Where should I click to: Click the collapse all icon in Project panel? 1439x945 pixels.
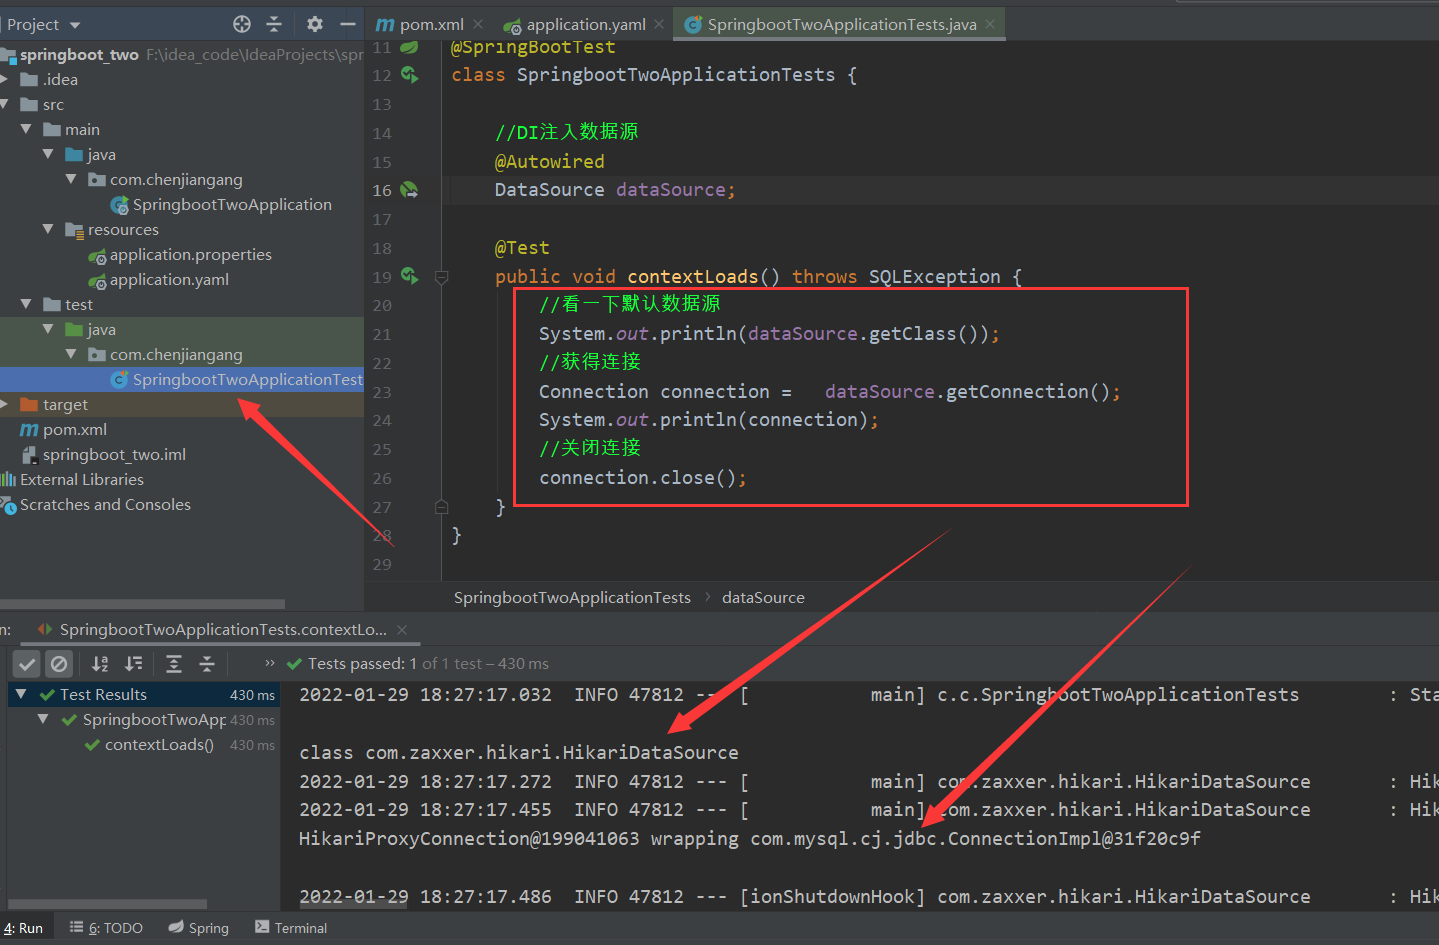[274, 24]
